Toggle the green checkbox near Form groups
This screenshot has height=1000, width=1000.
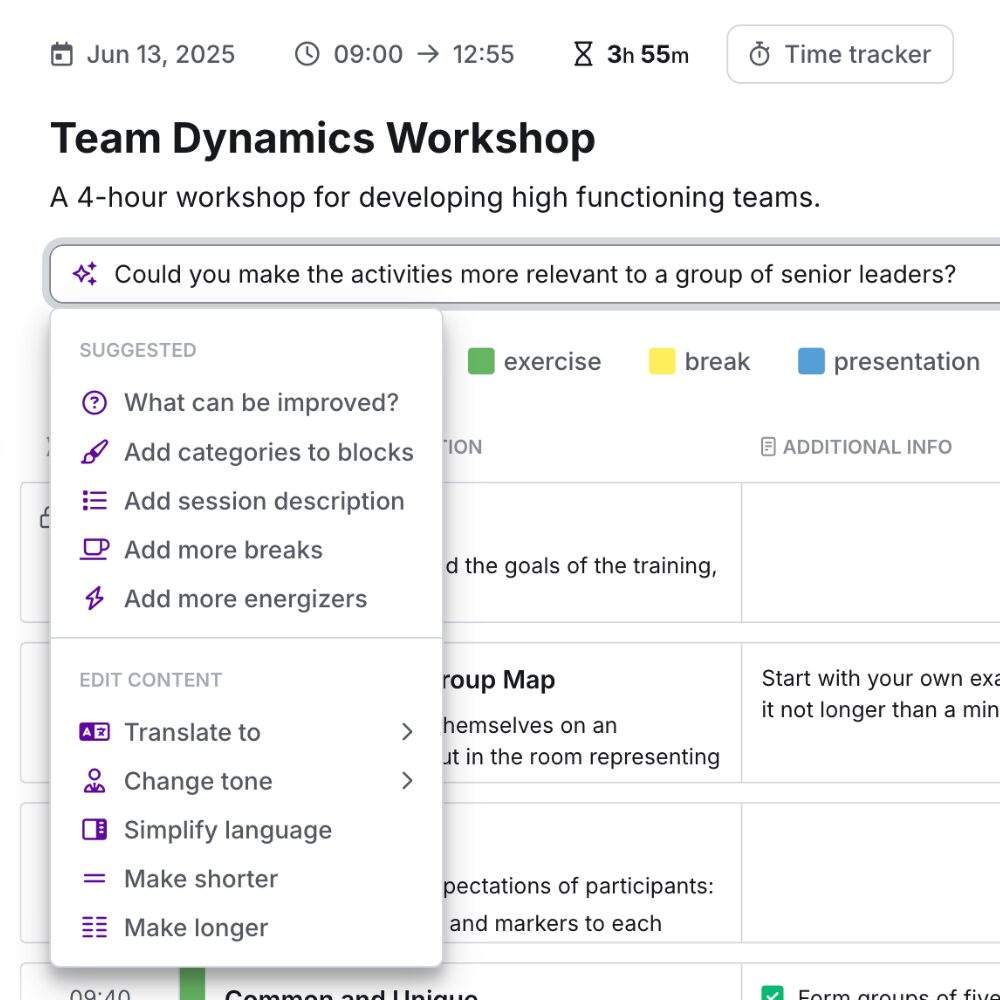point(772,994)
